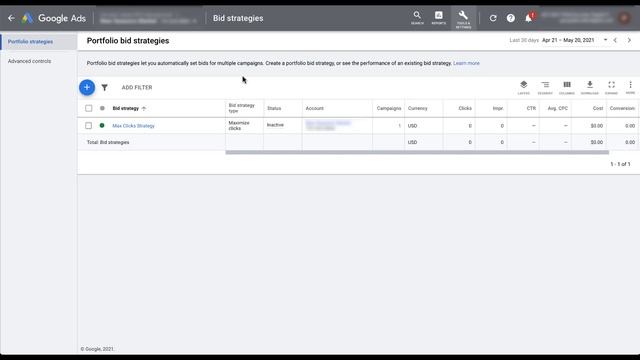Open the More three-dot menu
This screenshot has width=640, height=360.
[630, 87]
